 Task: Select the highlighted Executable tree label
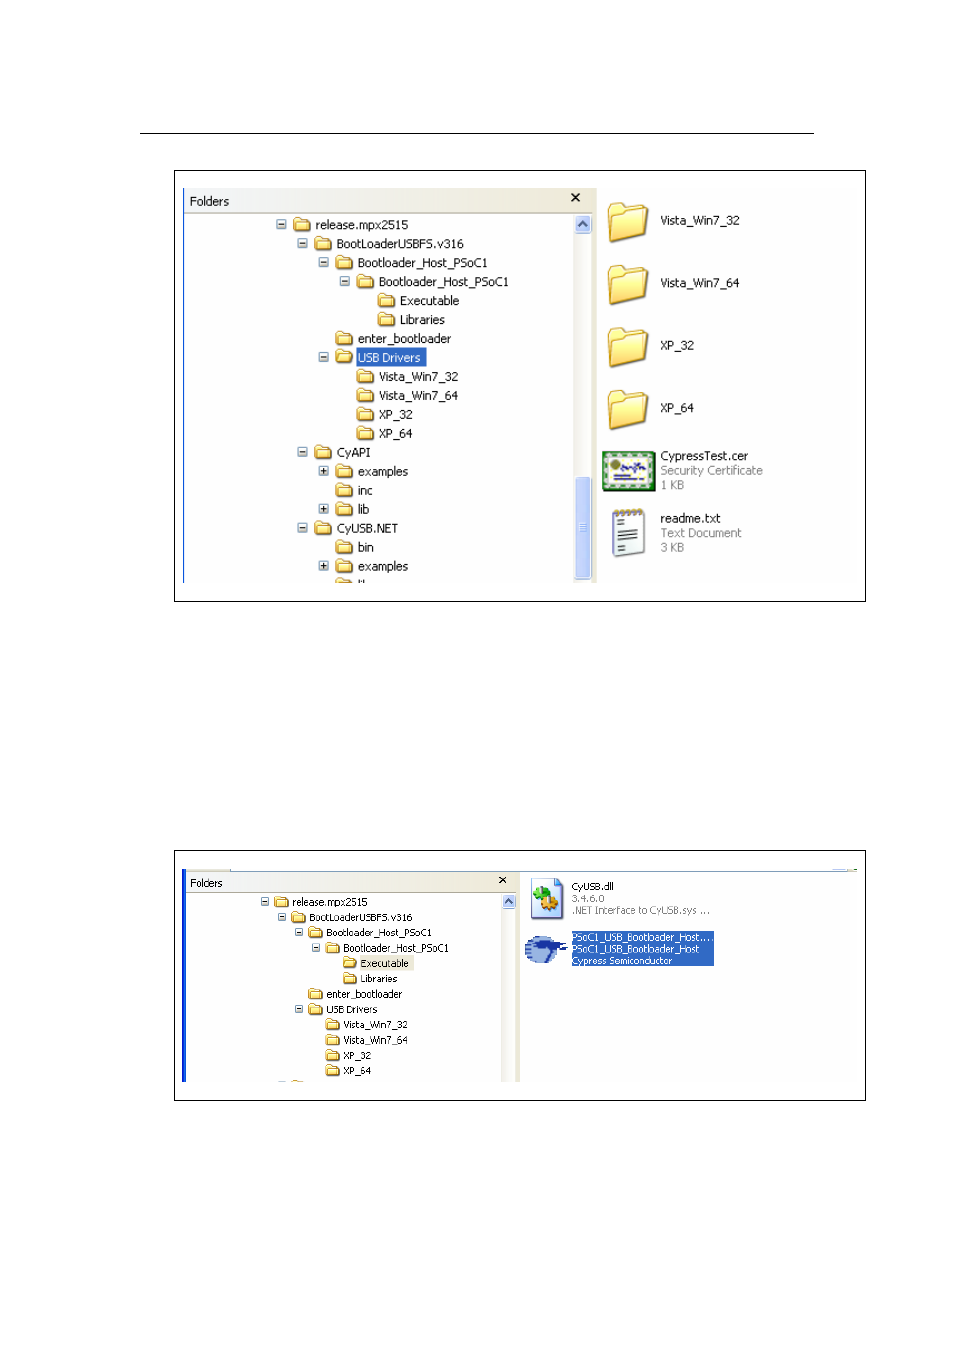click(385, 964)
